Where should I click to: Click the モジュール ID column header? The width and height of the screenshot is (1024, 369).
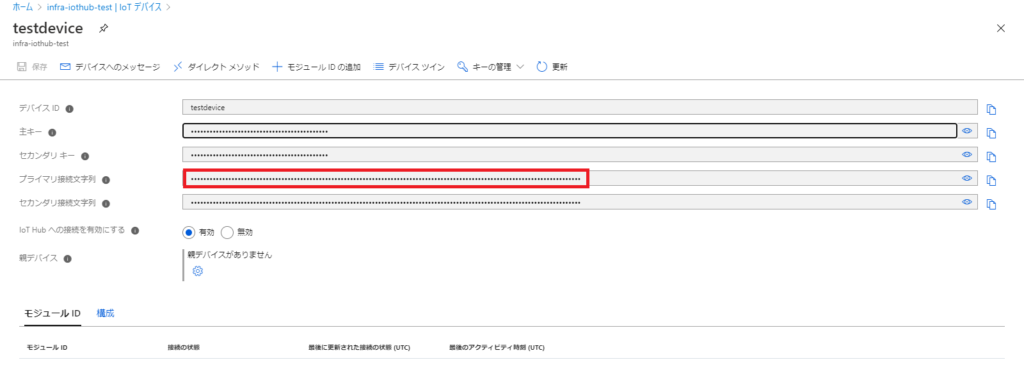point(47,347)
